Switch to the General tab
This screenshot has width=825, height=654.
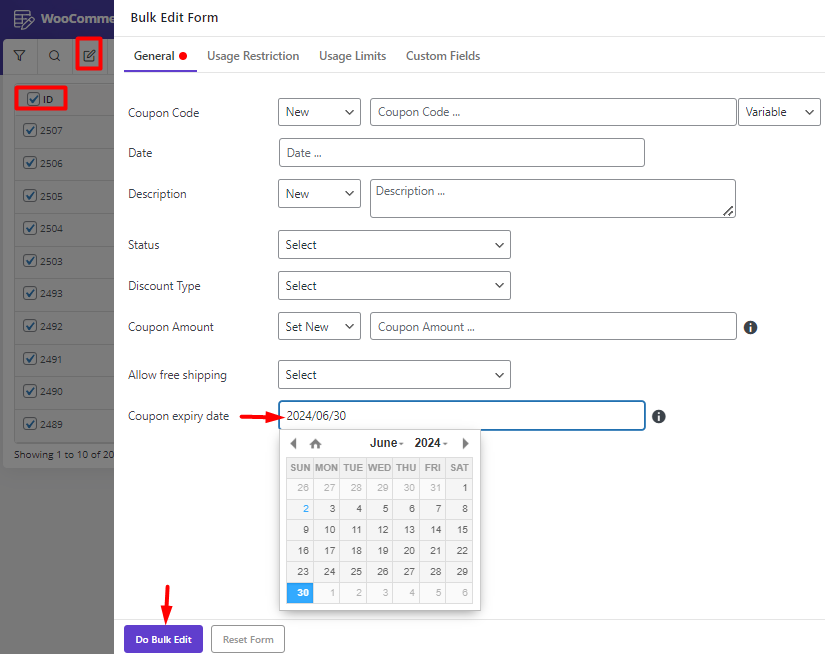pyautogui.click(x=160, y=56)
